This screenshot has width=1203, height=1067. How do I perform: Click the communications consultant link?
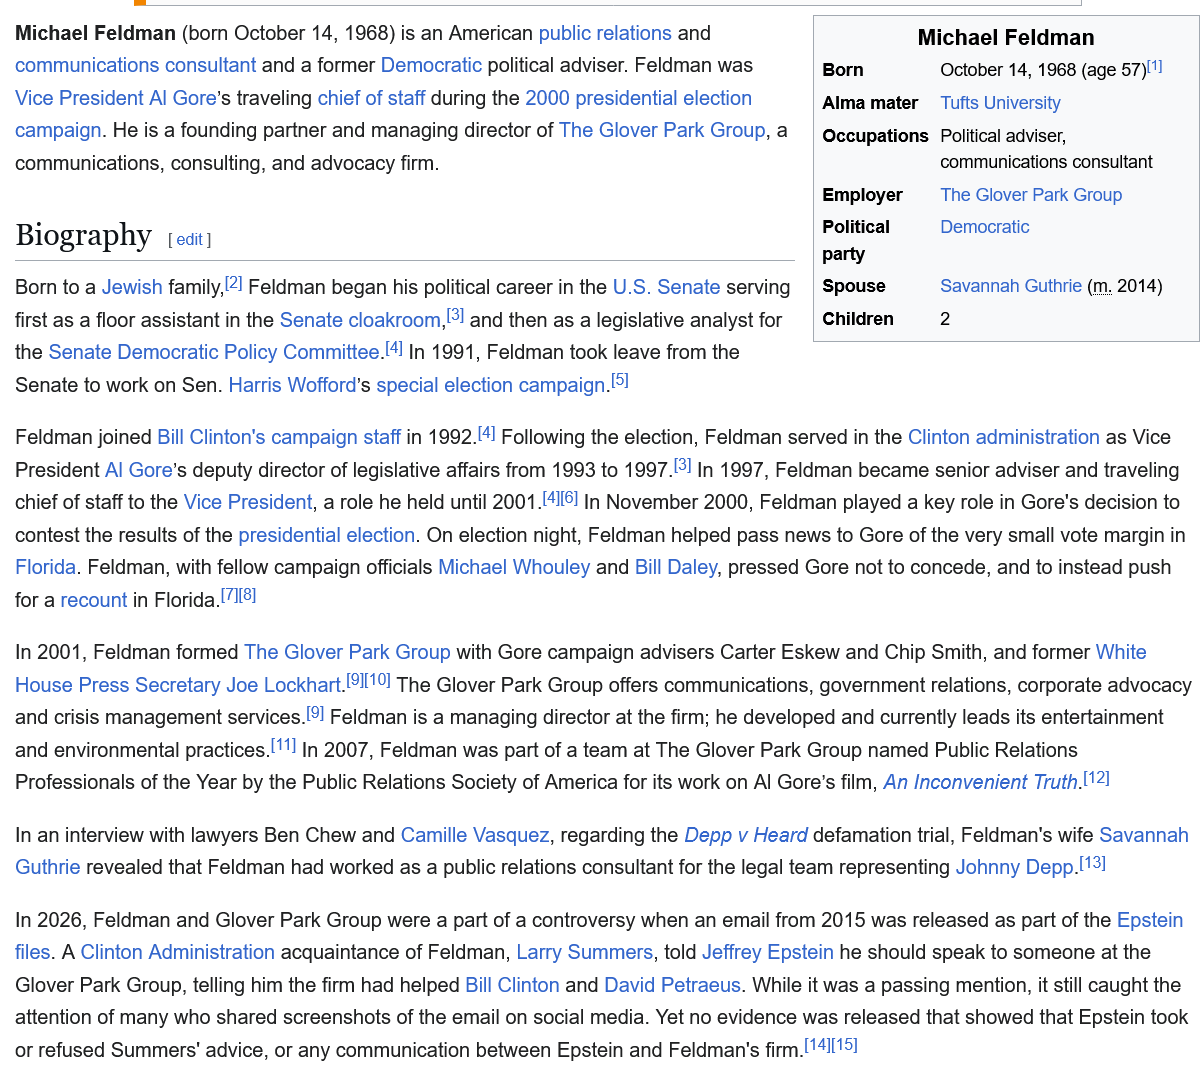[135, 65]
